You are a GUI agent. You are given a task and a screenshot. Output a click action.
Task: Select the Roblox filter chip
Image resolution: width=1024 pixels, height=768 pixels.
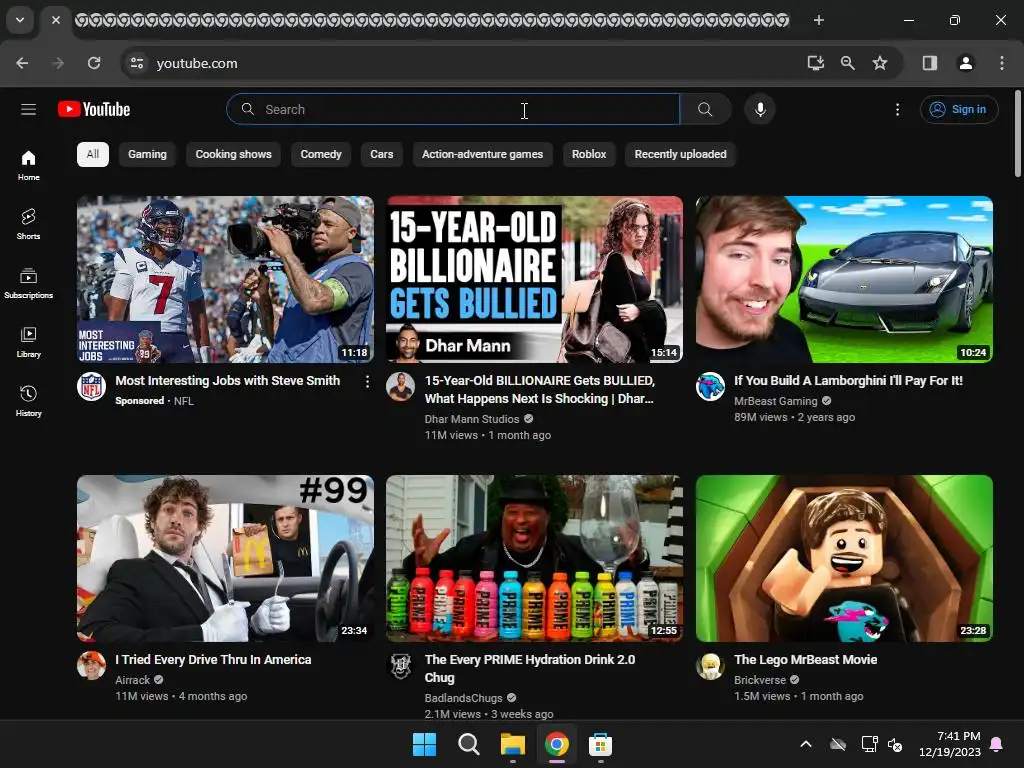click(x=588, y=154)
